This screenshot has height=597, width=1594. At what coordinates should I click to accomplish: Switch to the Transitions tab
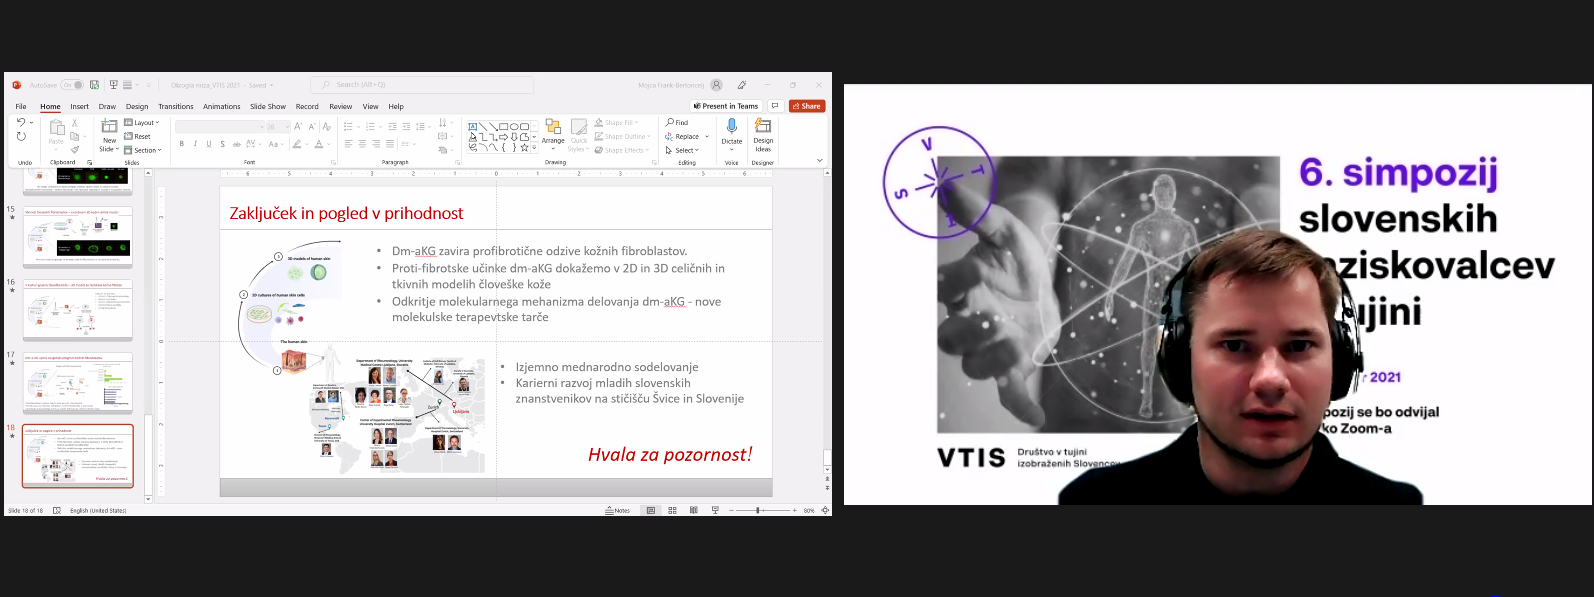[x=176, y=106]
